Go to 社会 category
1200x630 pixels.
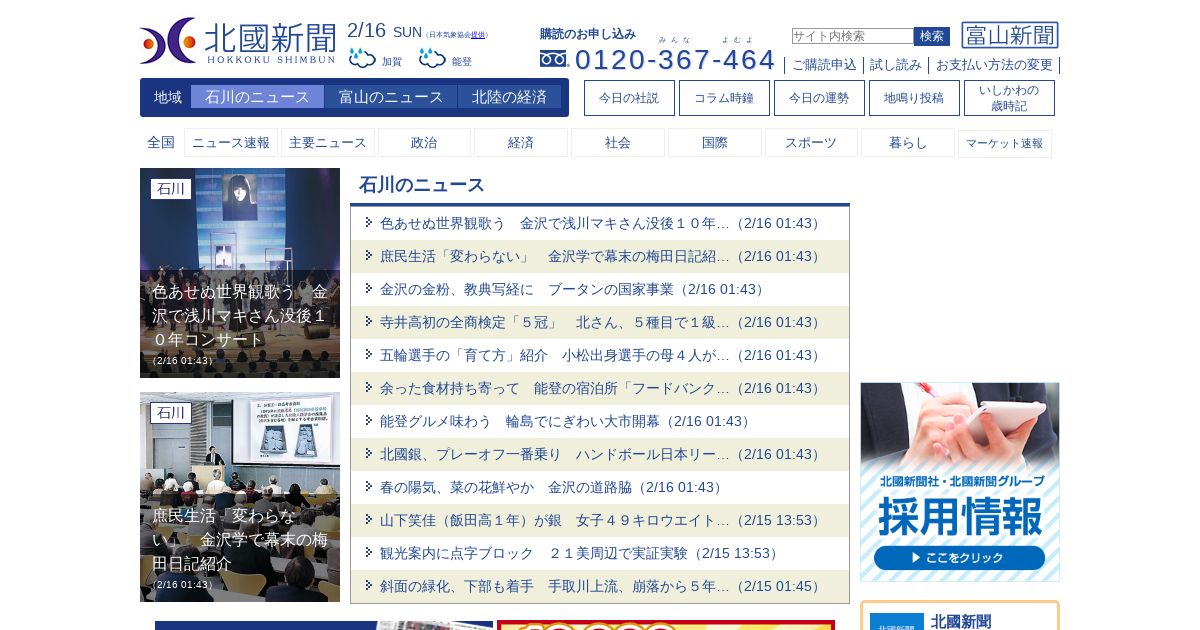(618, 143)
